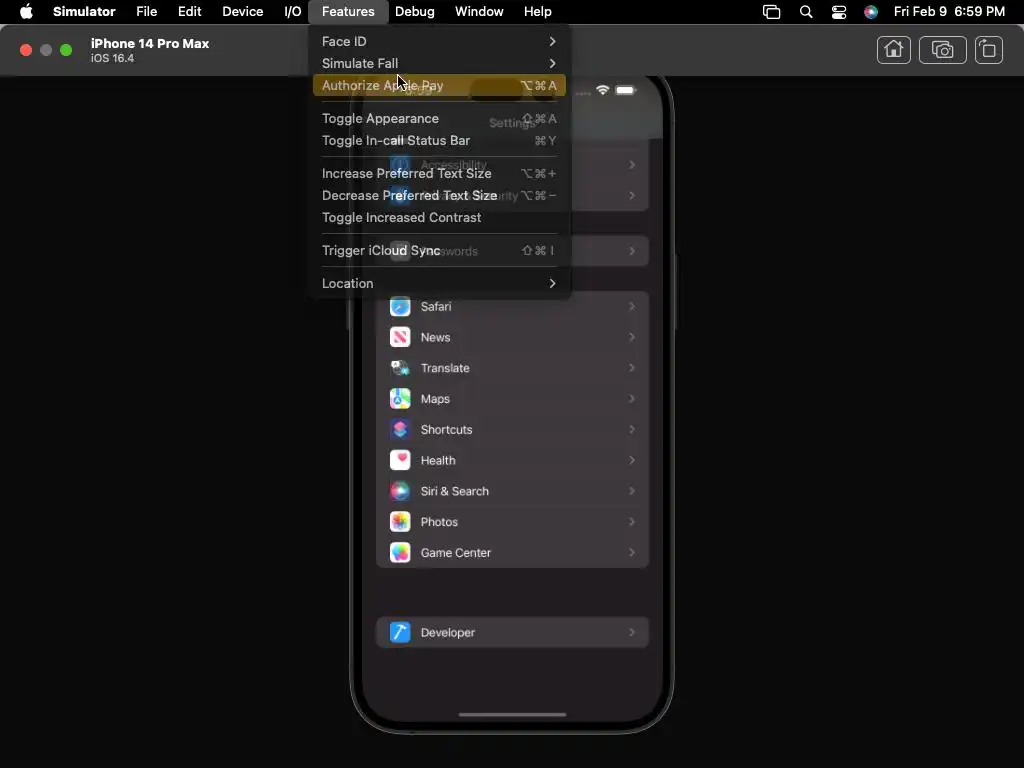The image size is (1024, 768).
Task: Tap the Translate app icon
Action: pyautogui.click(x=400, y=368)
